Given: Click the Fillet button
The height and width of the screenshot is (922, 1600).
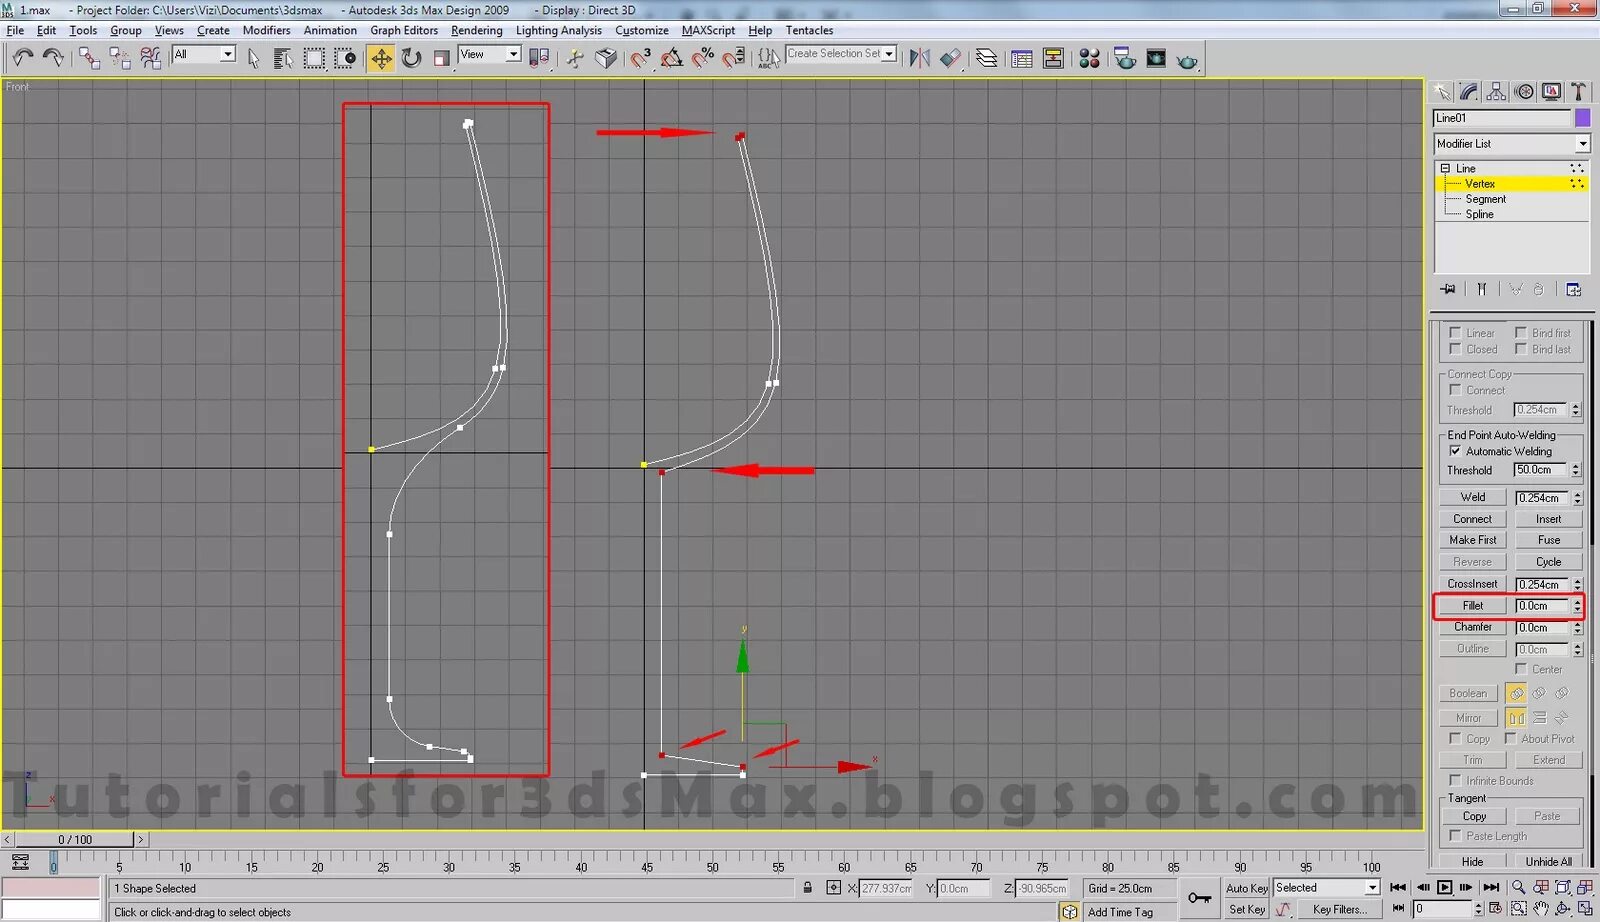Looking at the screenshot, I should (1471, 605).
